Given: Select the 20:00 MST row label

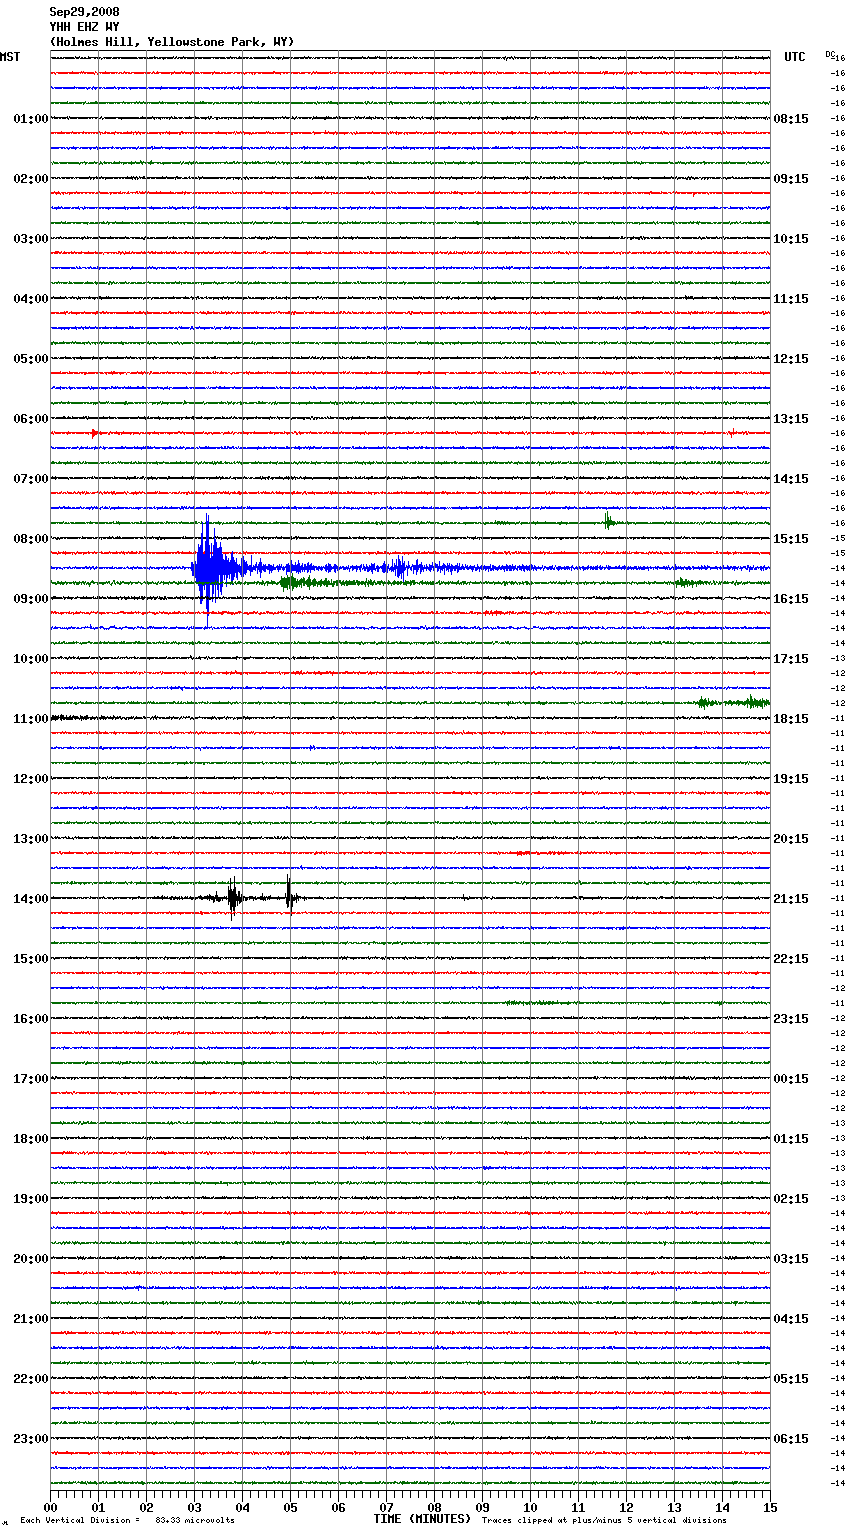Looking at the screenshot, I should pyautogui.click(x=30, y=1259).
